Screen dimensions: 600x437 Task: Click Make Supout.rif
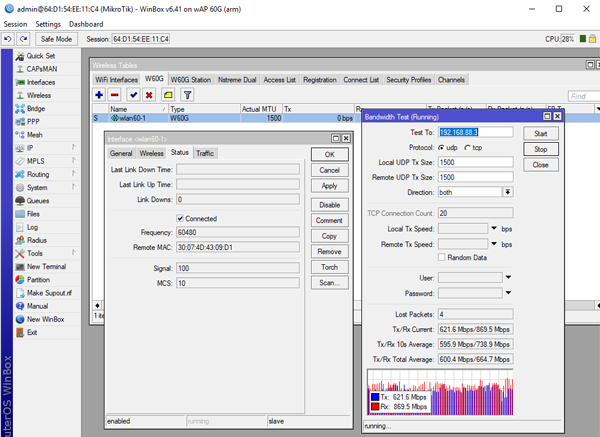tap(49, 293)
